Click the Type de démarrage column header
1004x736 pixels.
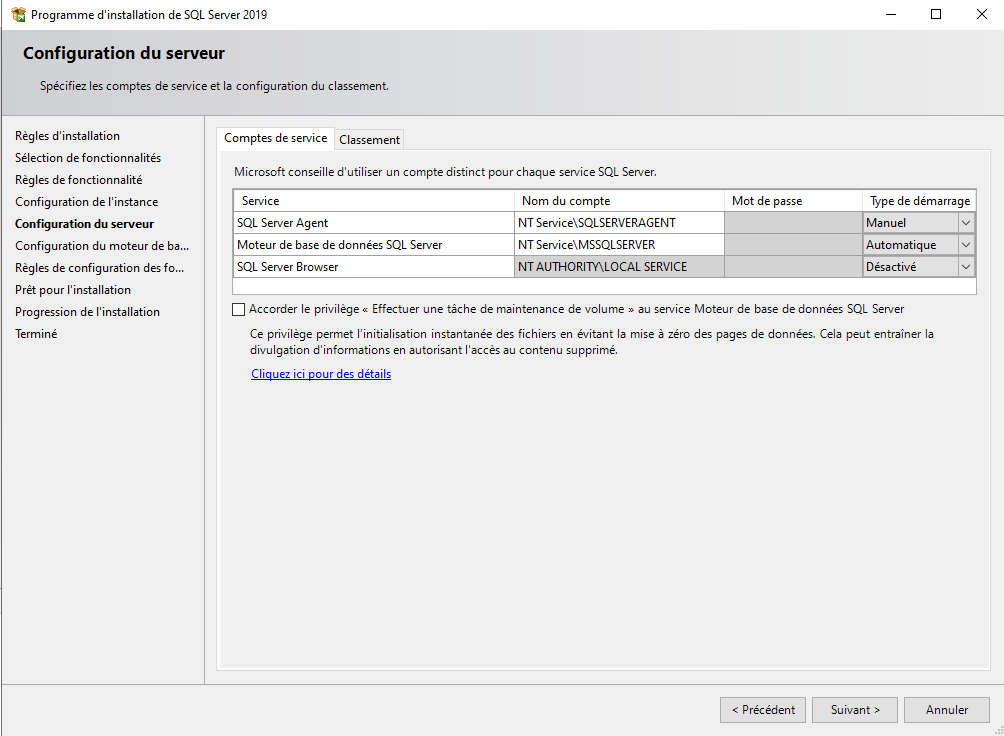[x=919, y=201]
